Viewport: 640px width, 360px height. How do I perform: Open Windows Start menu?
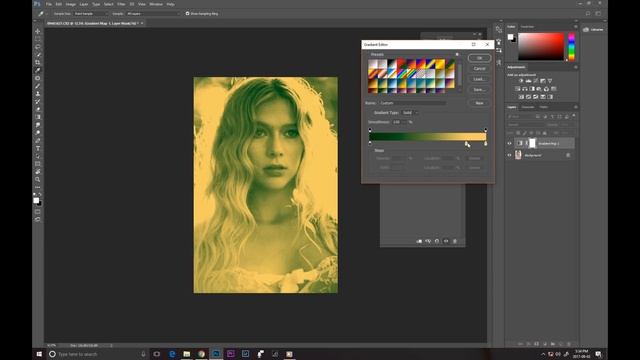click(39, 354)
